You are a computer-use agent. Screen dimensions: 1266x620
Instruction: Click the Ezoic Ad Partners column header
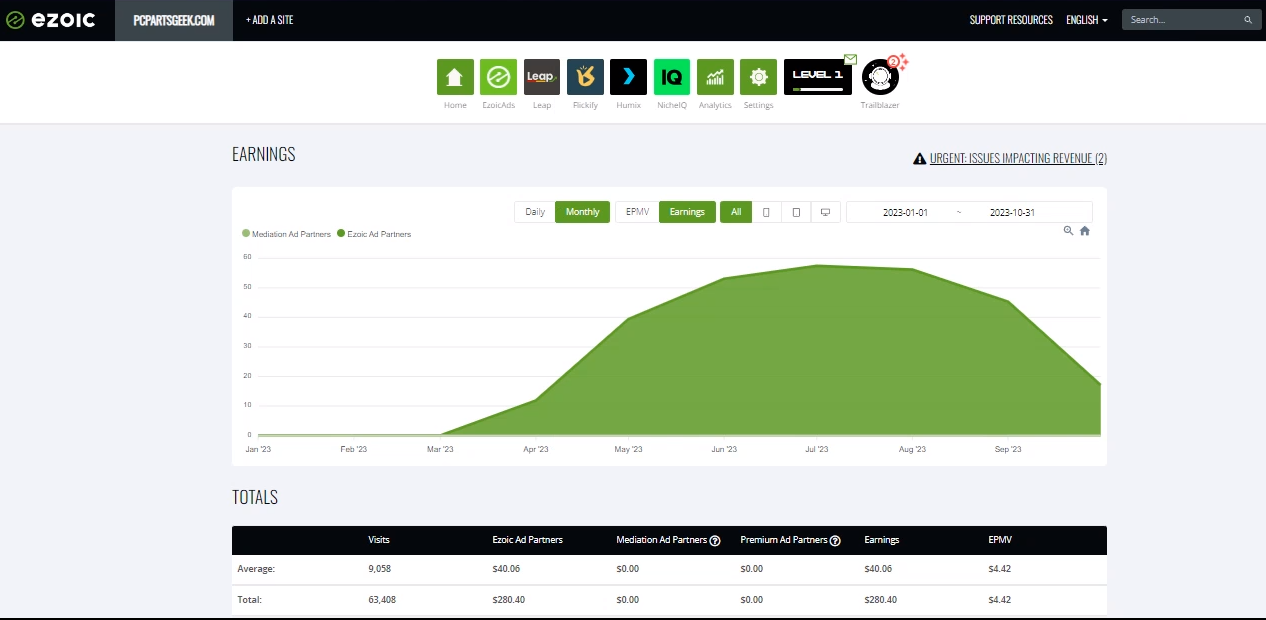(x=528, y=540)
